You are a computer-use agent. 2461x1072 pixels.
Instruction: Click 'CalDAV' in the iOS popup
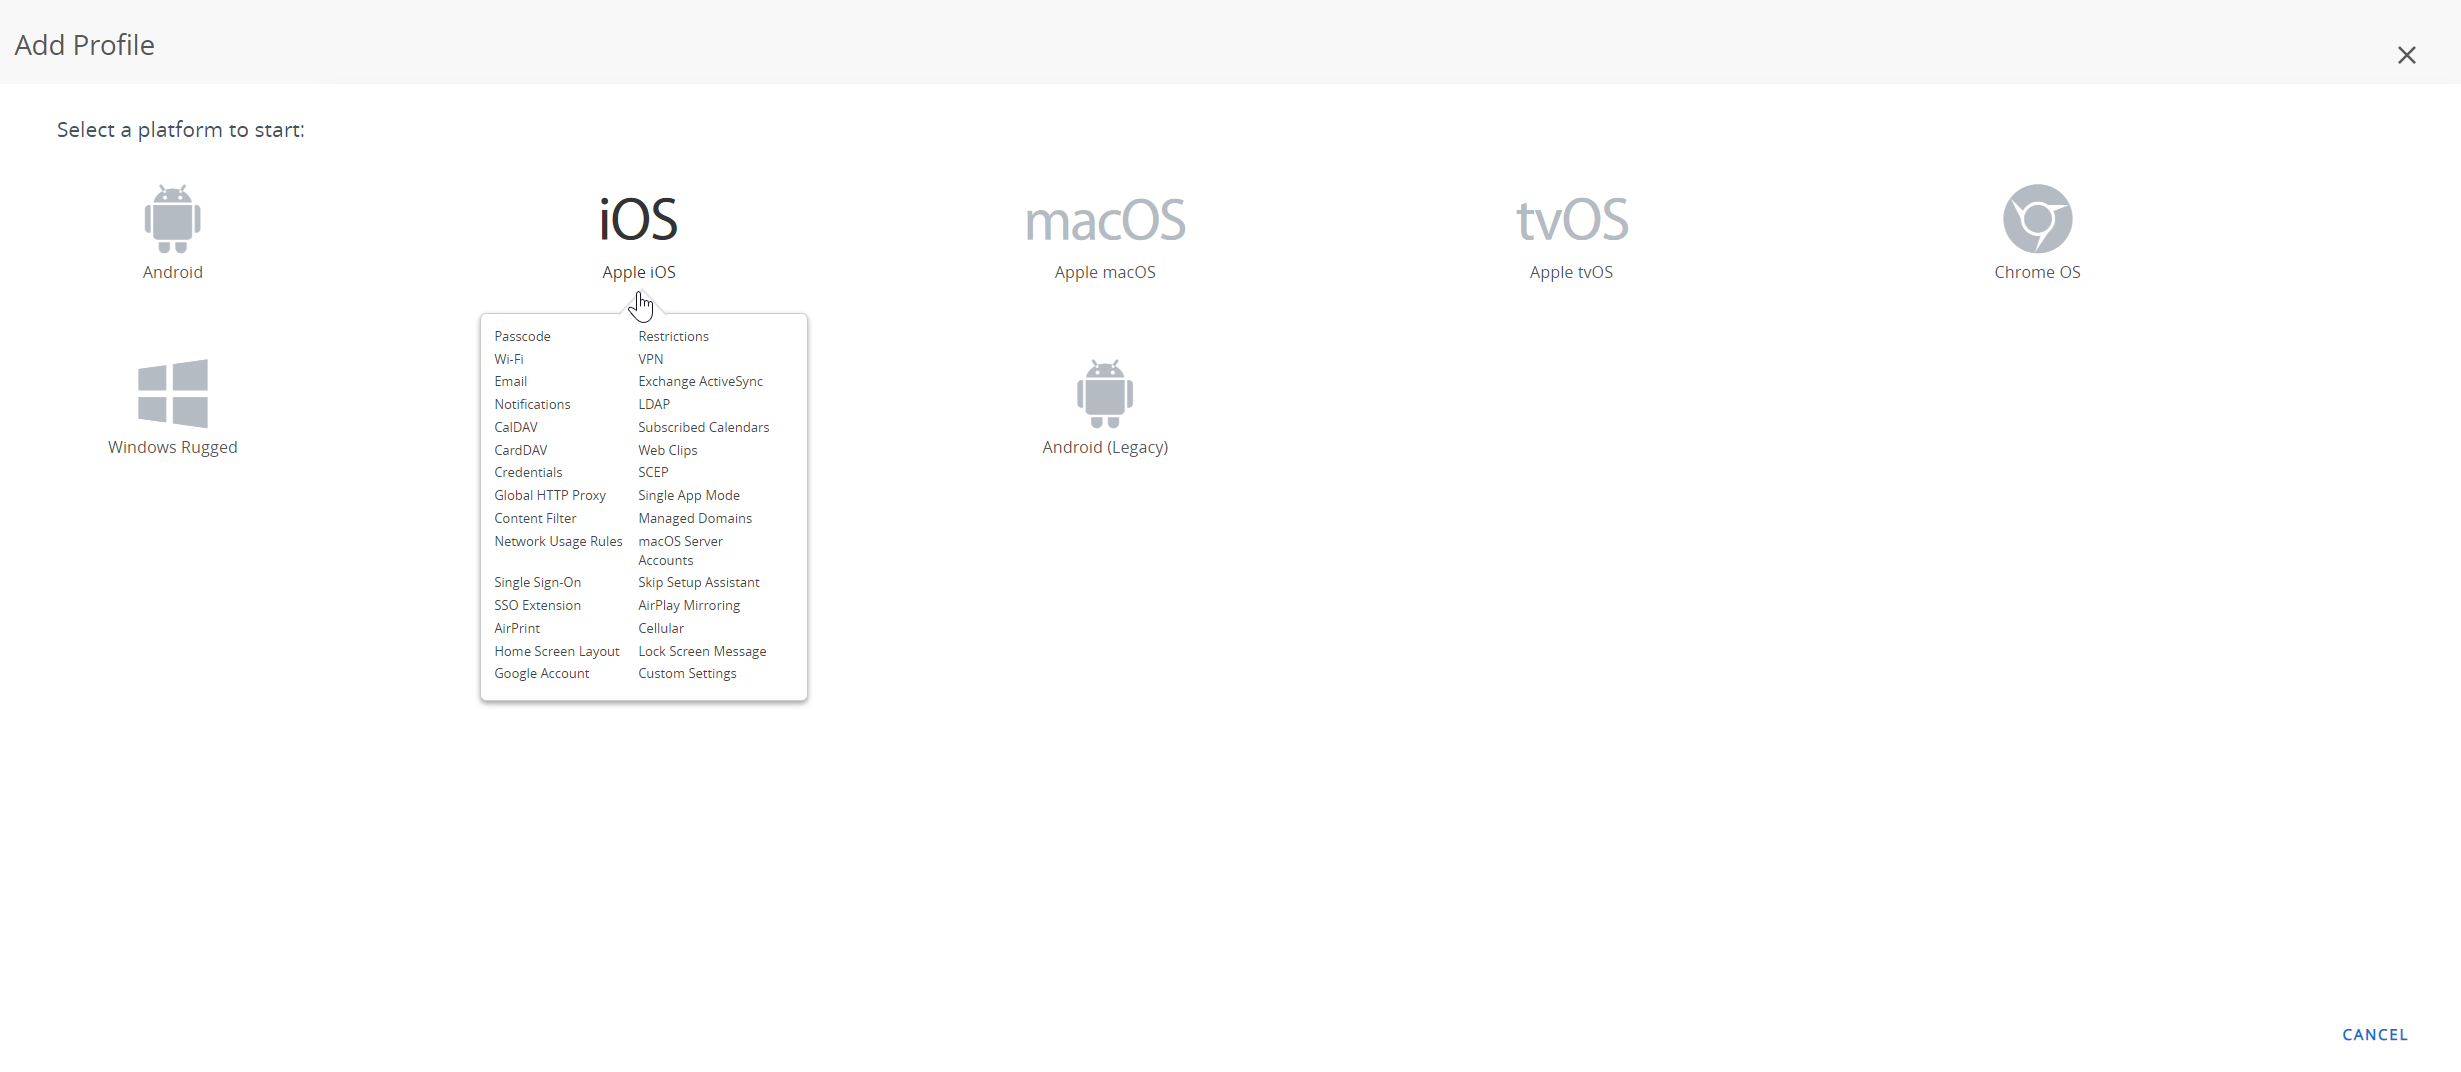[x=516, y=427]
